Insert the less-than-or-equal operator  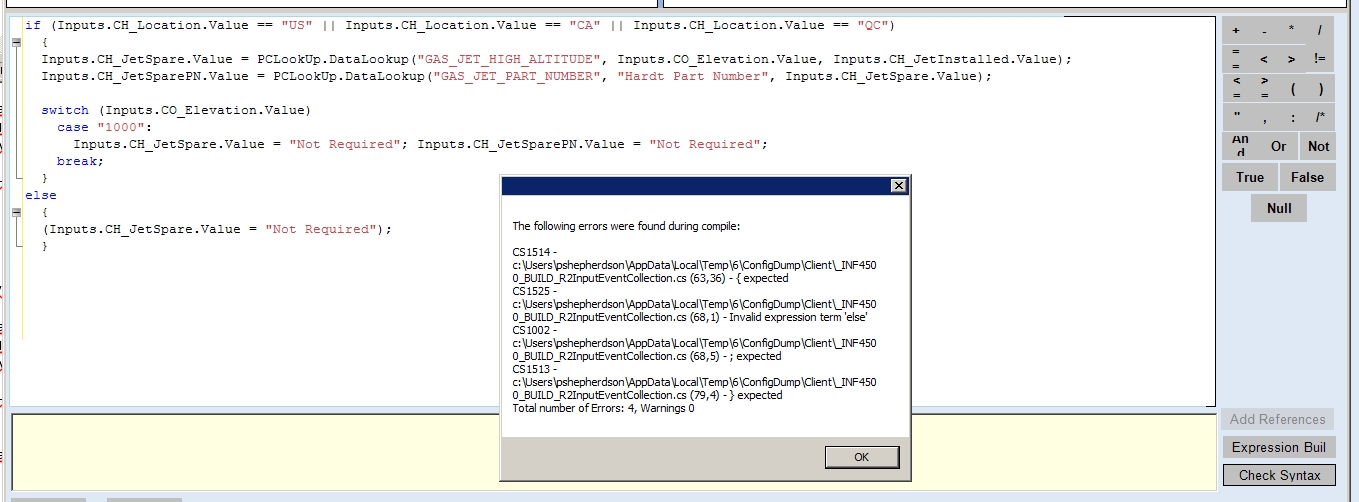1236,88
